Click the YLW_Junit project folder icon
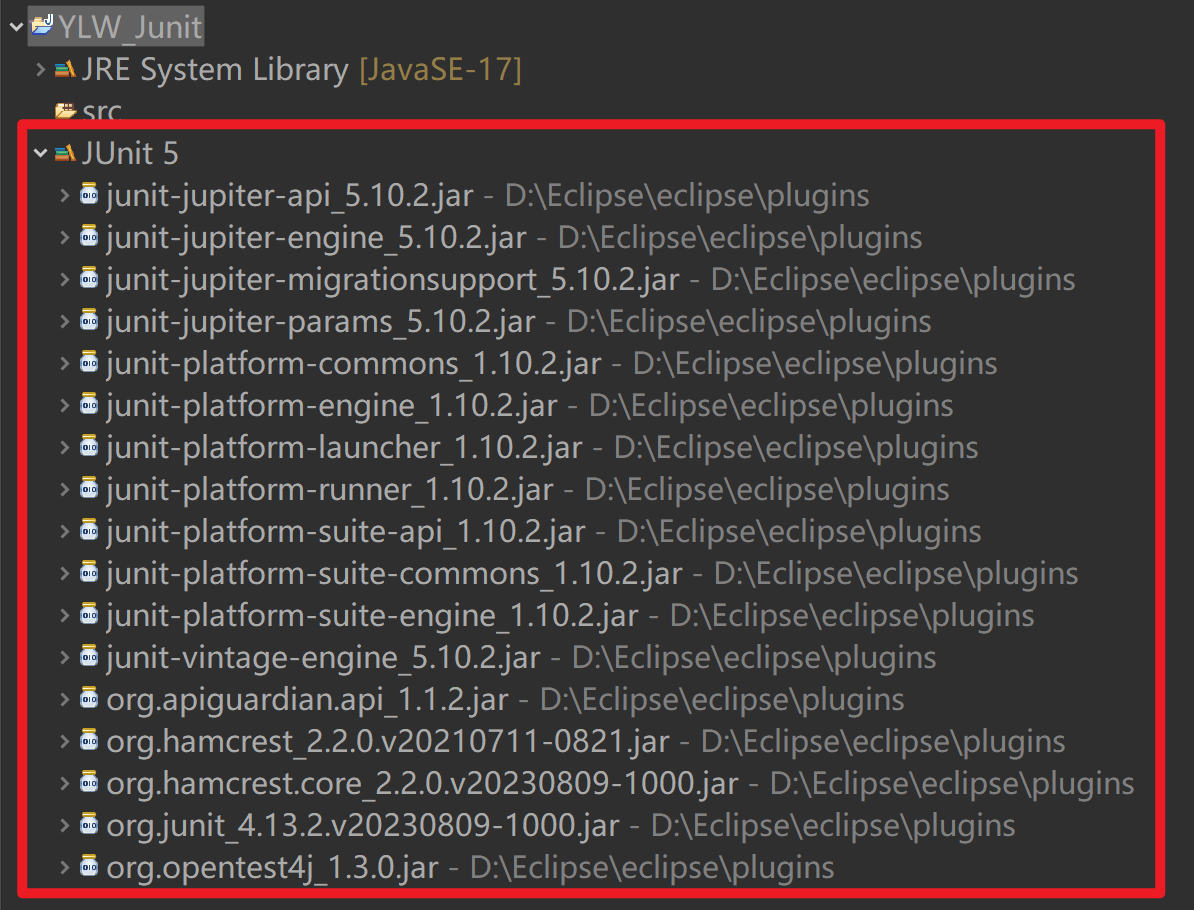 42,25
